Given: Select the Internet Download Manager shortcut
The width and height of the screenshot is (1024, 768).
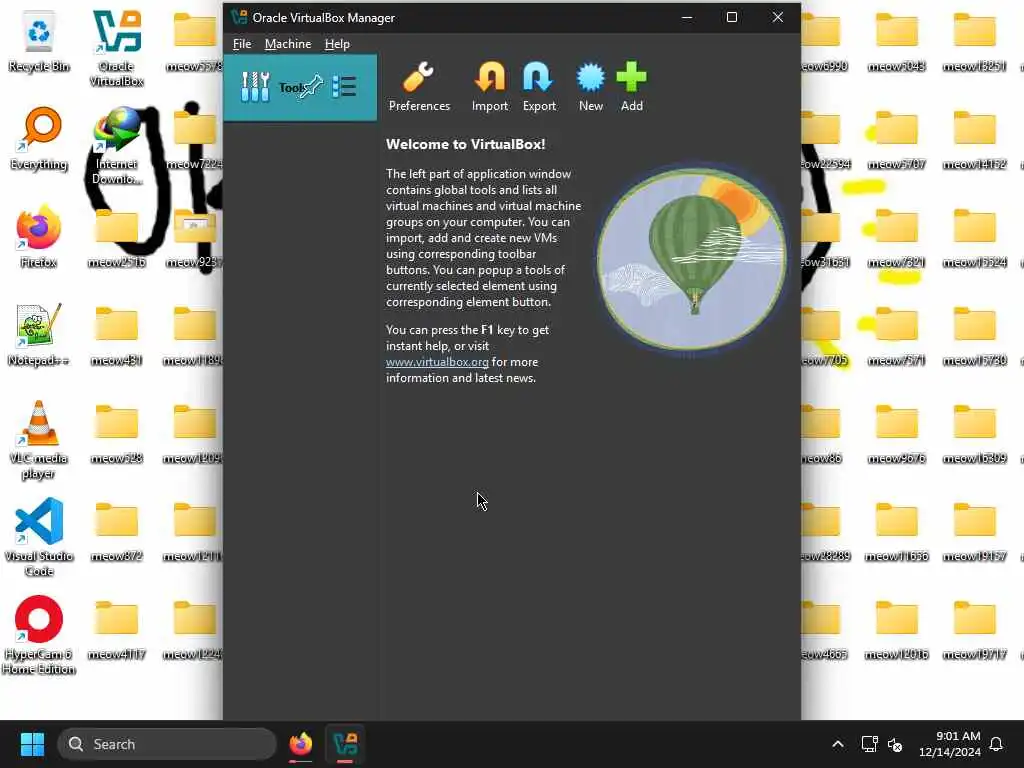Looking at the screenshot, I should pyautogui.click(x=116, y=146).
